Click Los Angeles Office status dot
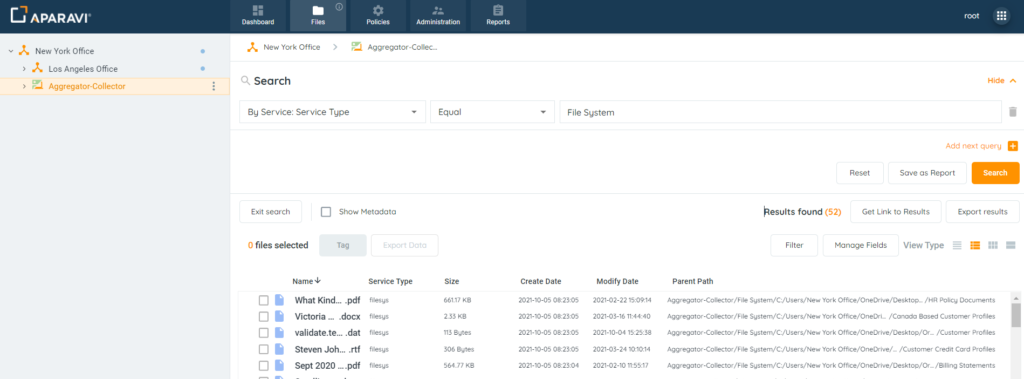Image resolution: width=1024 pixels, height=379 pixels. point(202,69)
